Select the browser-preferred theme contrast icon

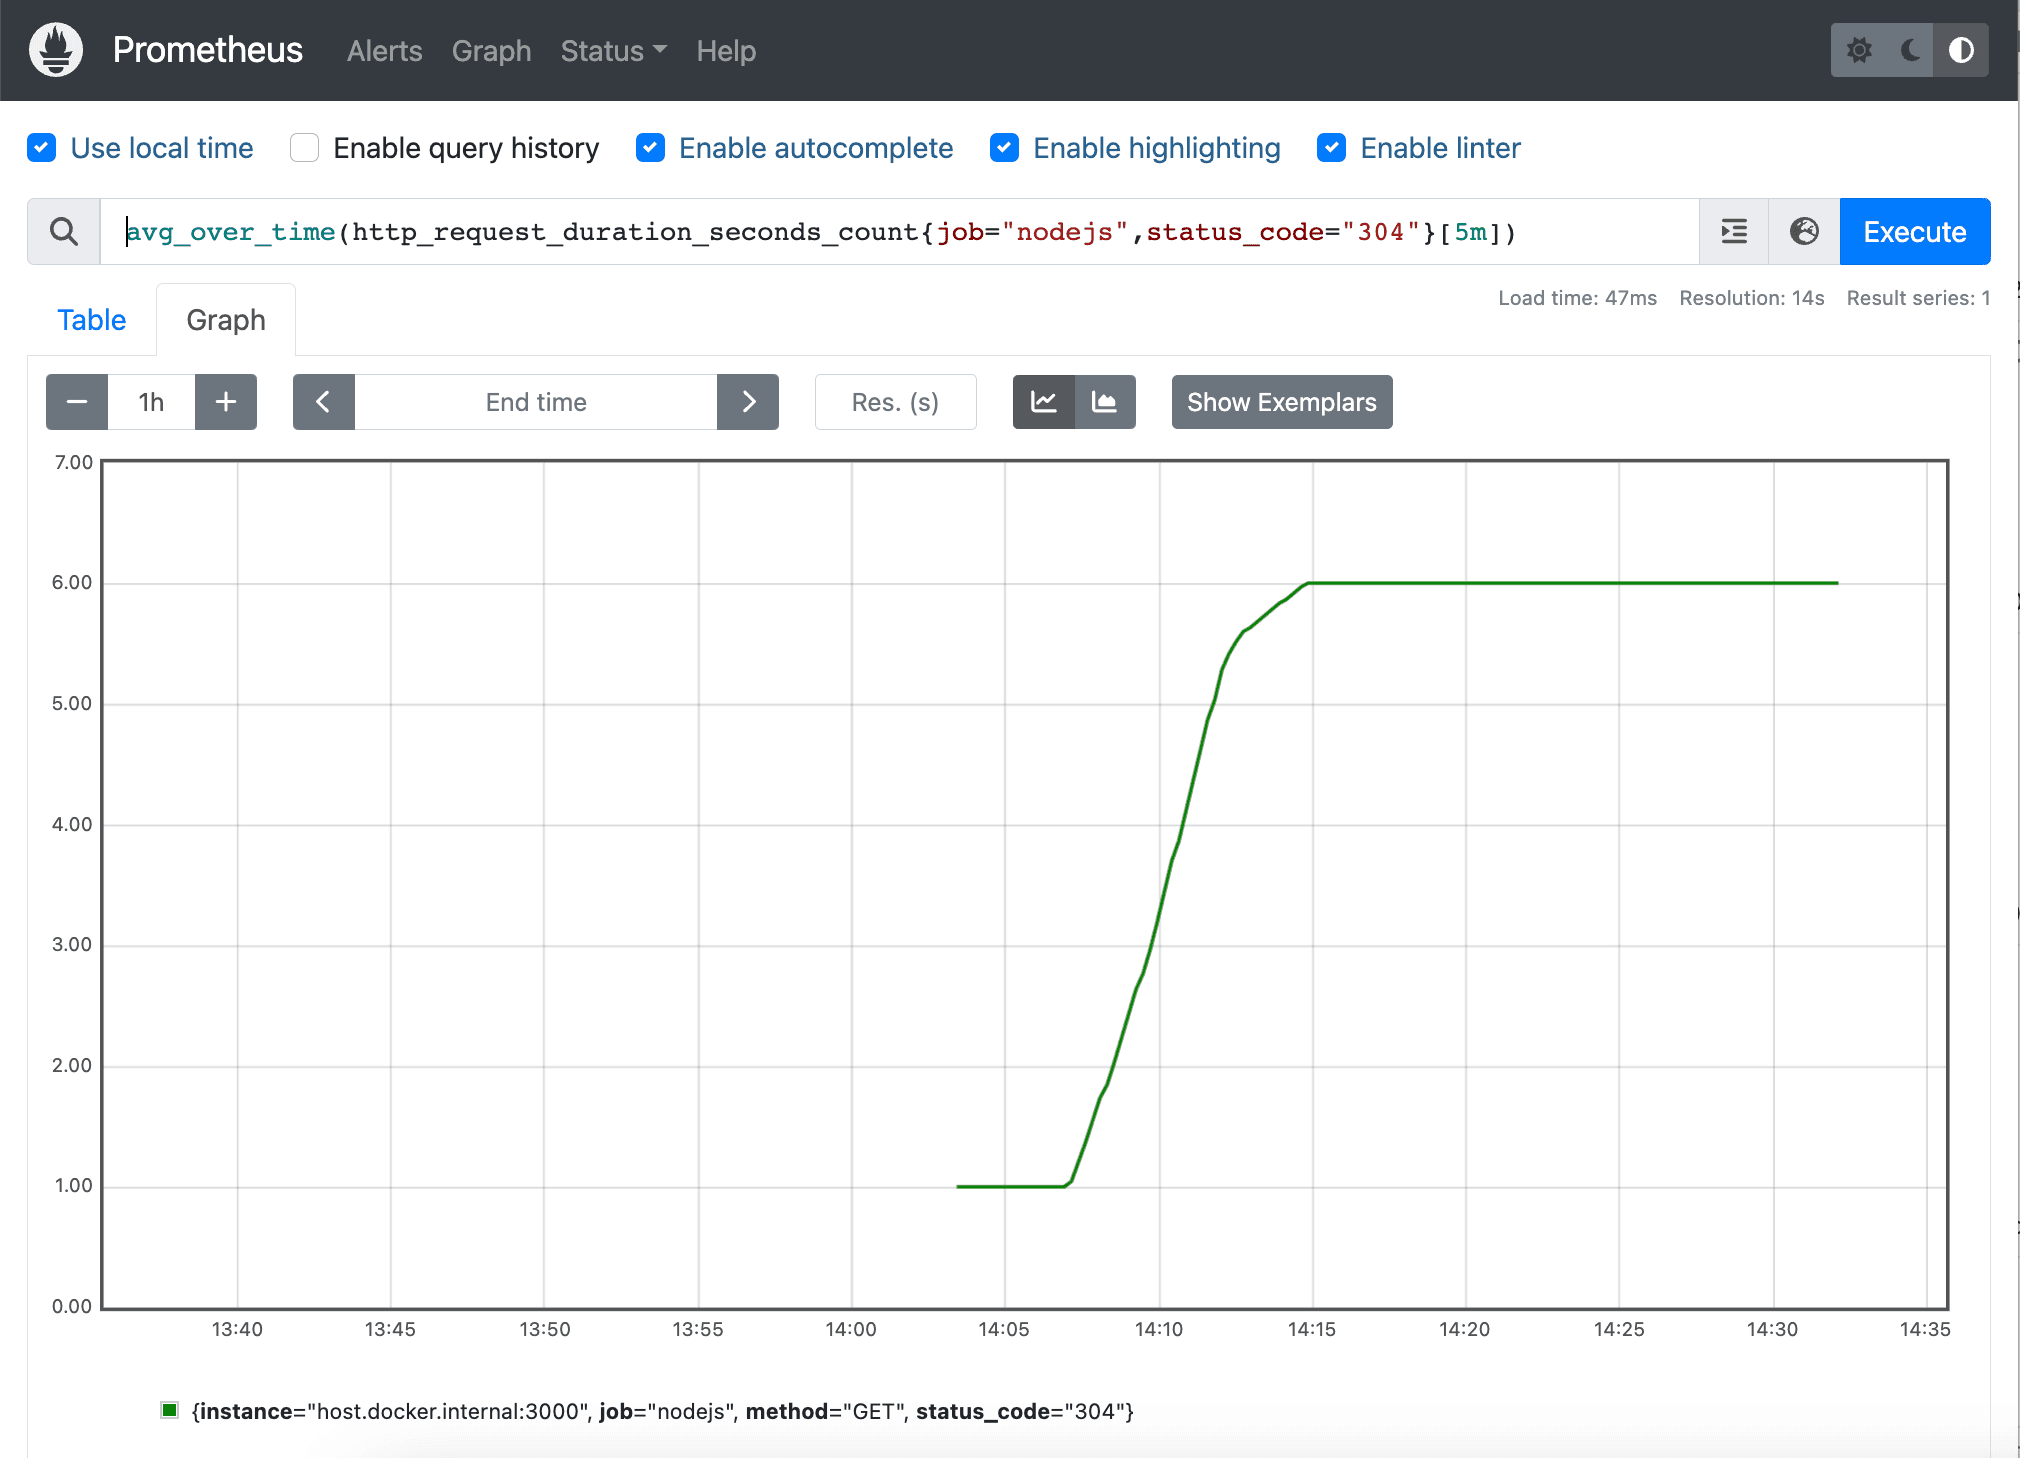[1961, 50]
